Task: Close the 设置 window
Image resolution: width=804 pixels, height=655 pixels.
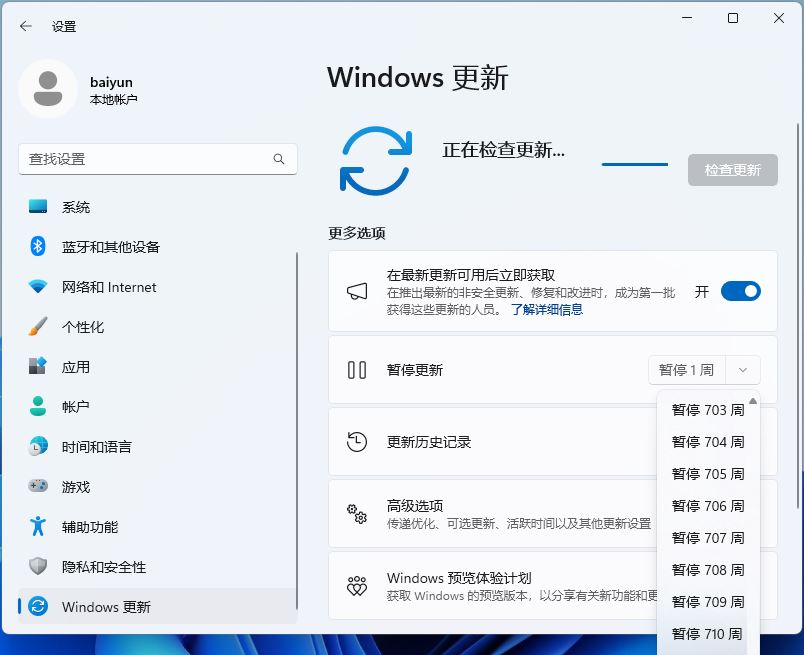Action: (x=778, y=18)
